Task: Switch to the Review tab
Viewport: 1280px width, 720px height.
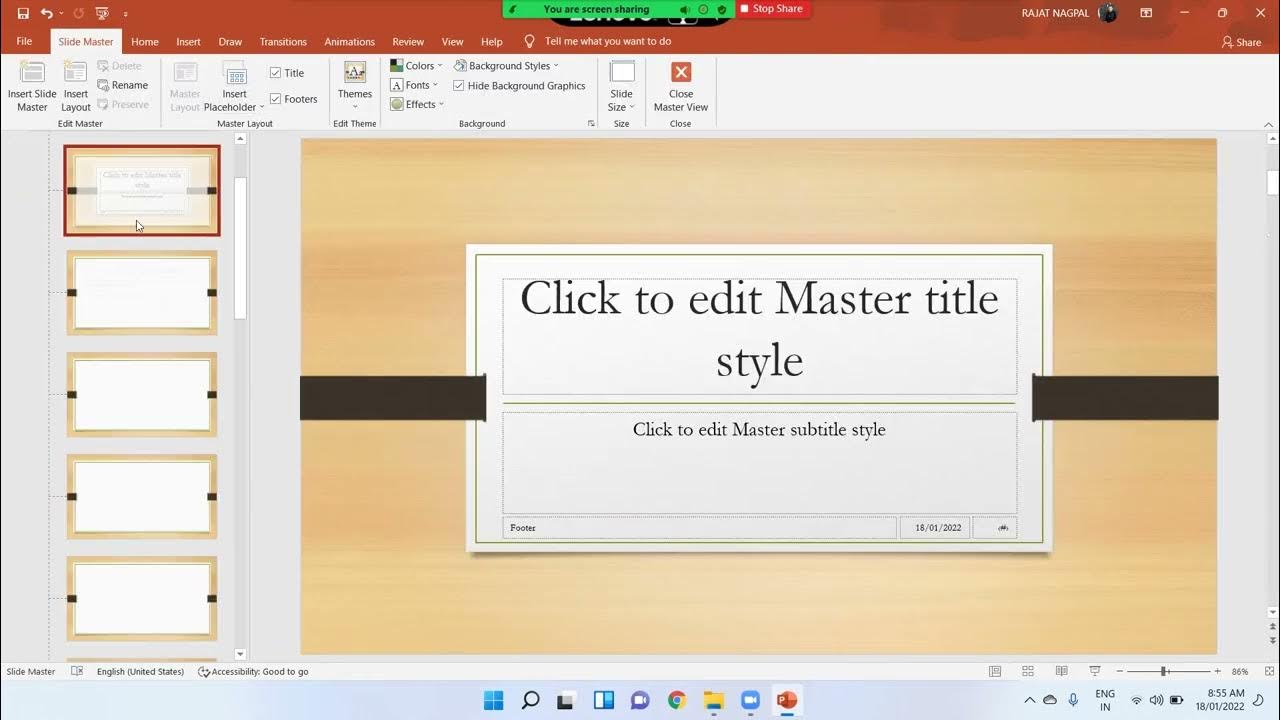Action: click(408, 42)
